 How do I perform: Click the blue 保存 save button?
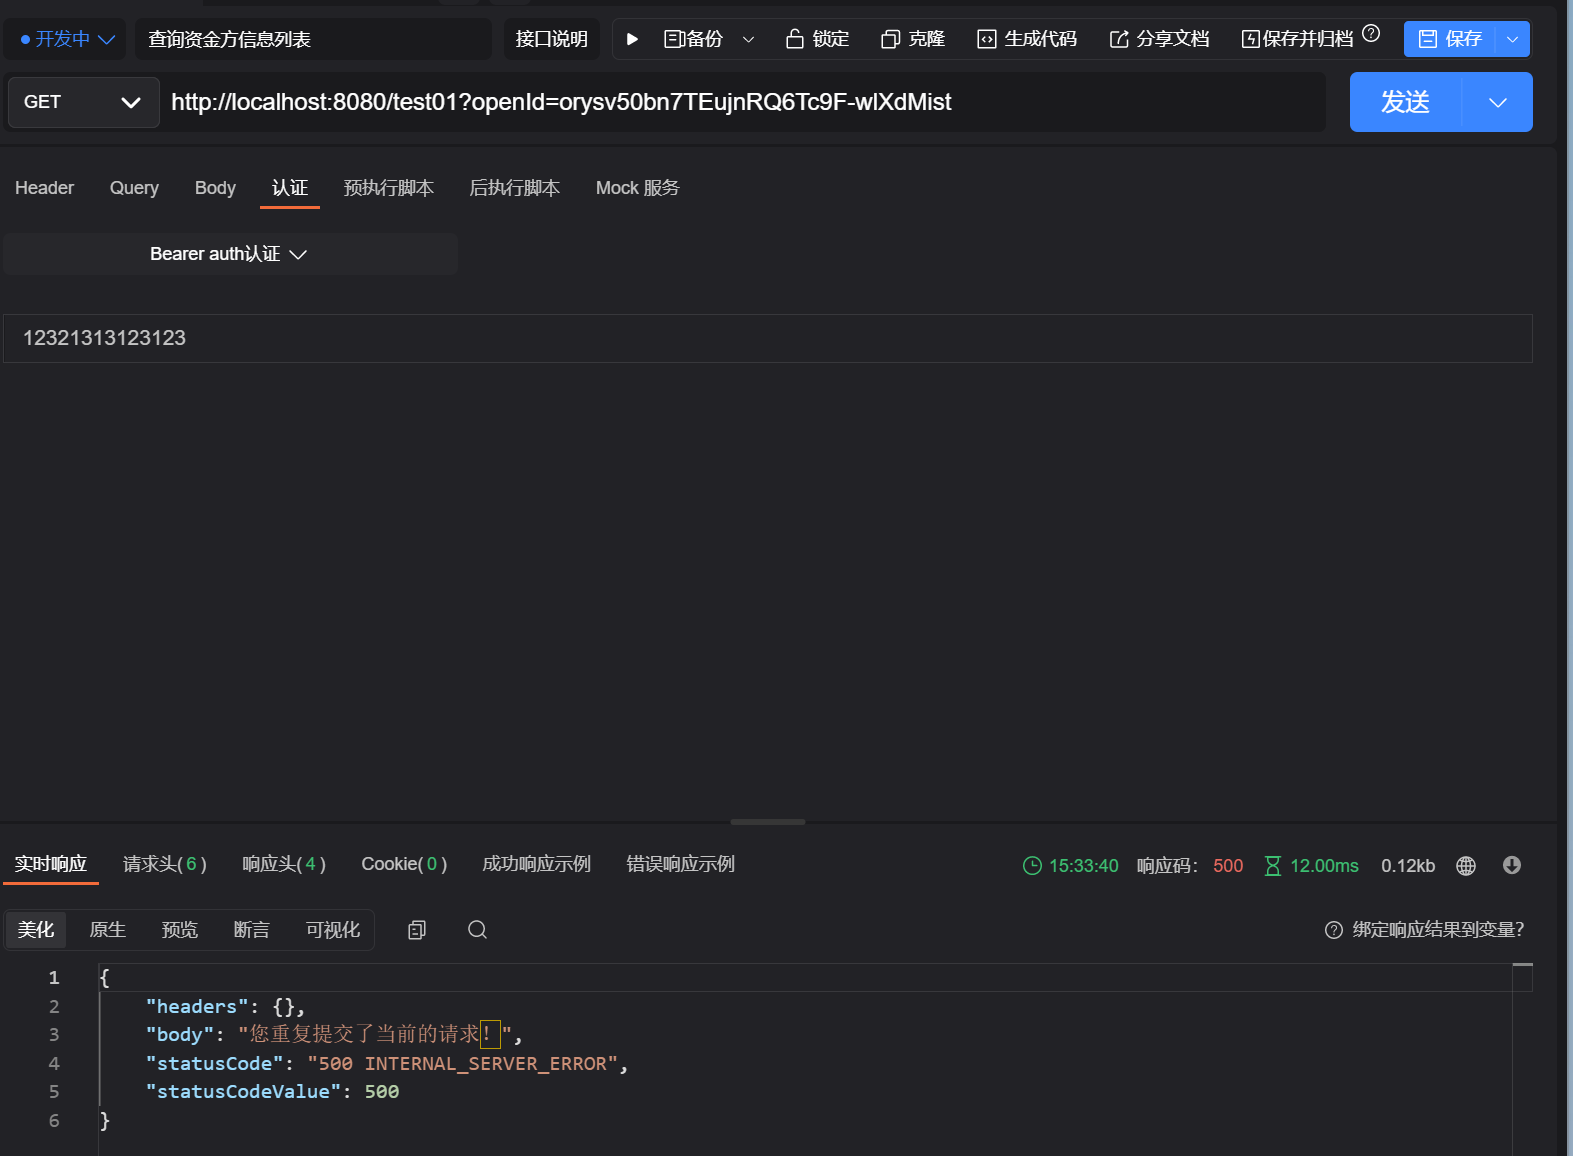coord(1450,39)
